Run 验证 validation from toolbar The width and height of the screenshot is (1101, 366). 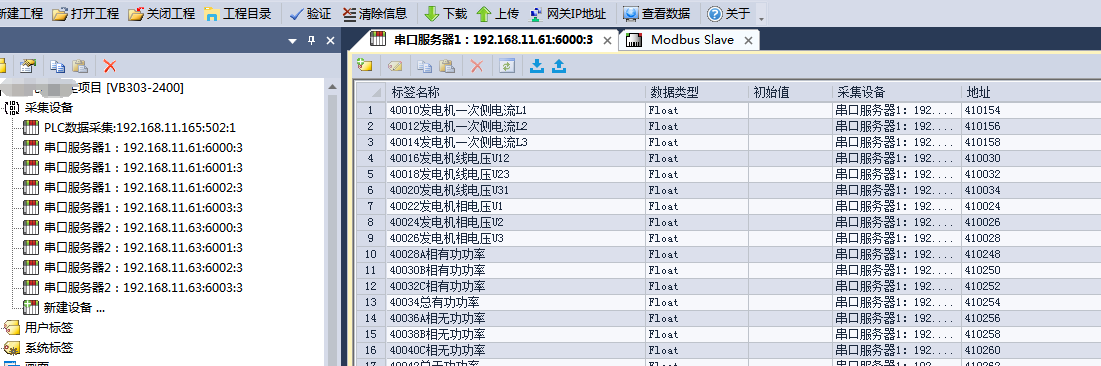[310, 13]
